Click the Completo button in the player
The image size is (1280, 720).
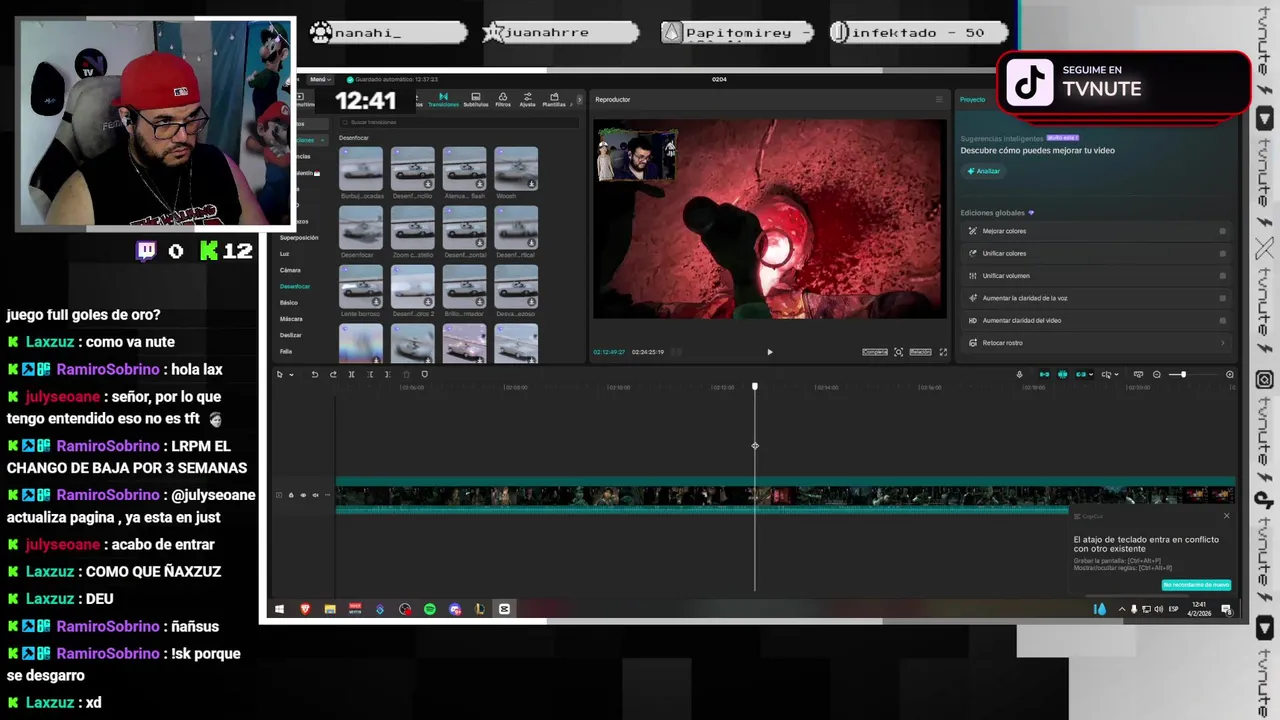(x=875, y=352)
